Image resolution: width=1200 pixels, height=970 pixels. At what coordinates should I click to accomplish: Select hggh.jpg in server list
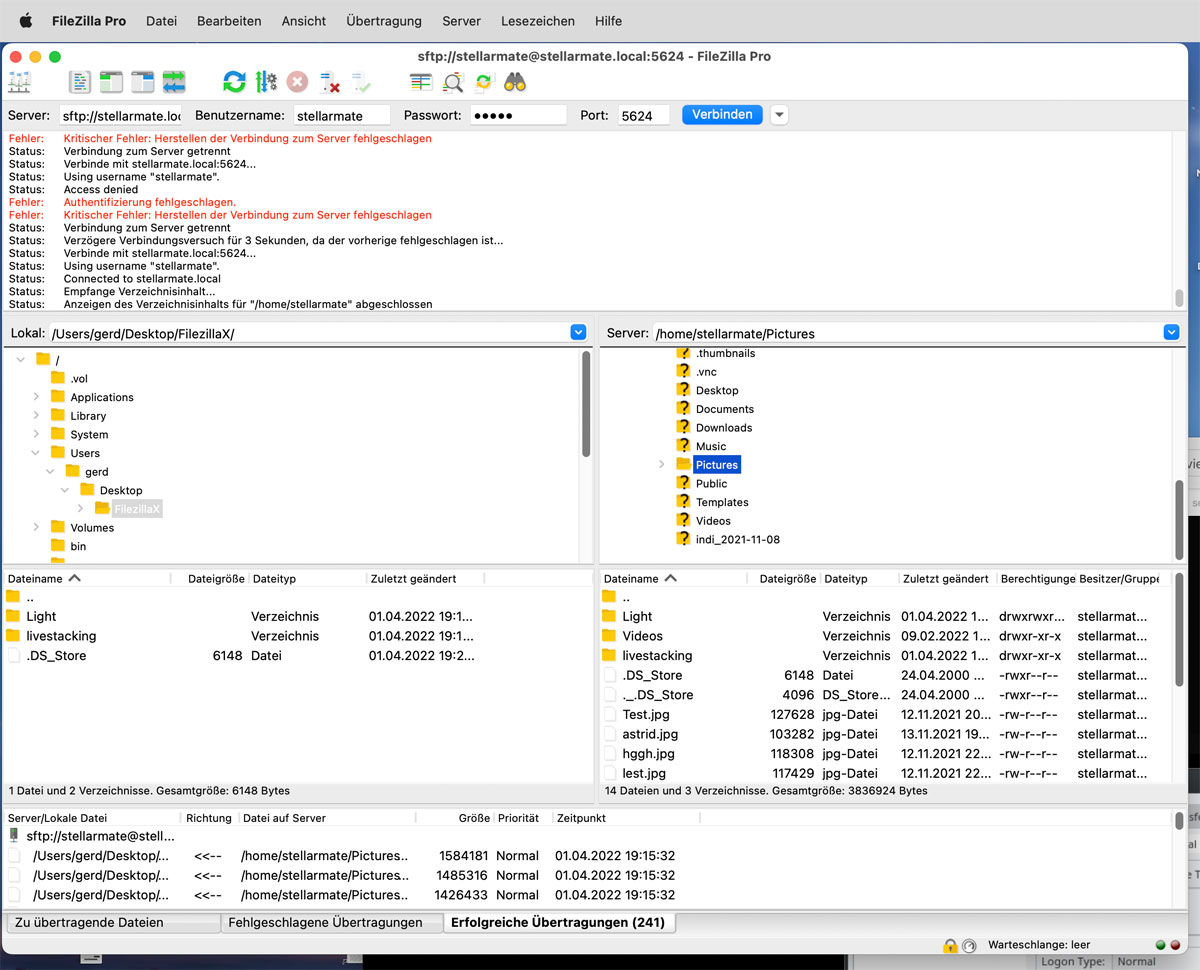coord(887,754)
